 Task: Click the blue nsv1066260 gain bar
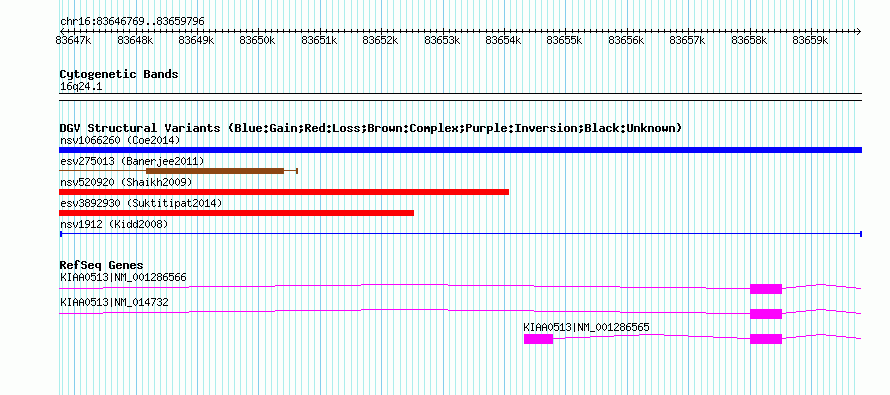pyautogui.click(x=460, y=150)
